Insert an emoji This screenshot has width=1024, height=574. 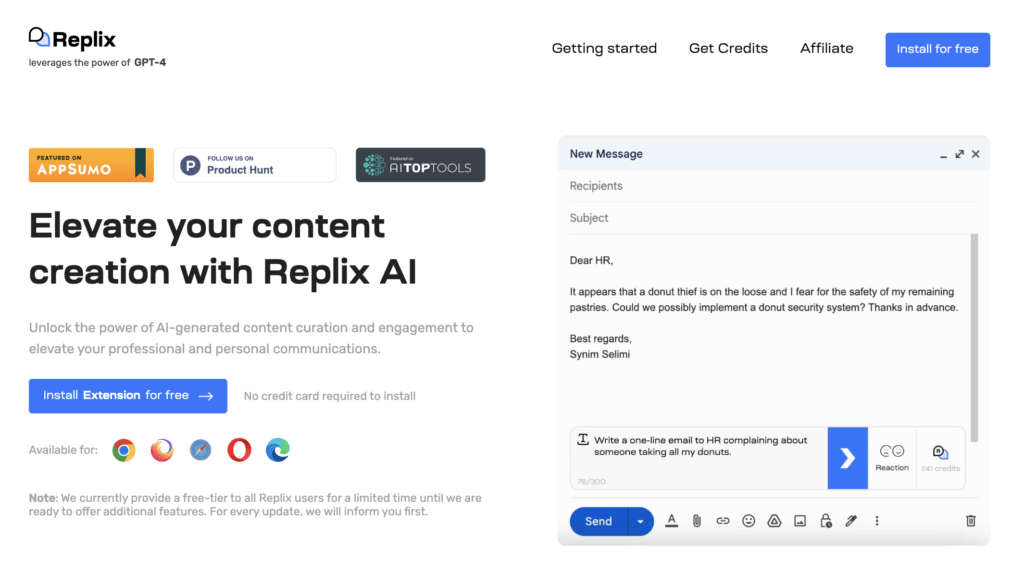point(748,521)
